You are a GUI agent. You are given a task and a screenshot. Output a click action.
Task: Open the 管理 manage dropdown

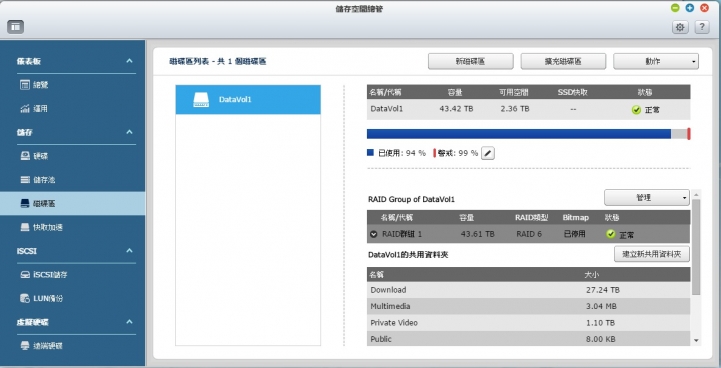click(x=647, y=198)
